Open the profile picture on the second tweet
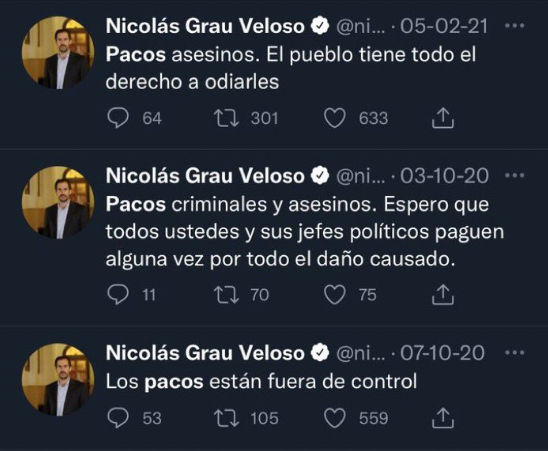548x451 pixels. pyautogui.click(x=58, y=202)
